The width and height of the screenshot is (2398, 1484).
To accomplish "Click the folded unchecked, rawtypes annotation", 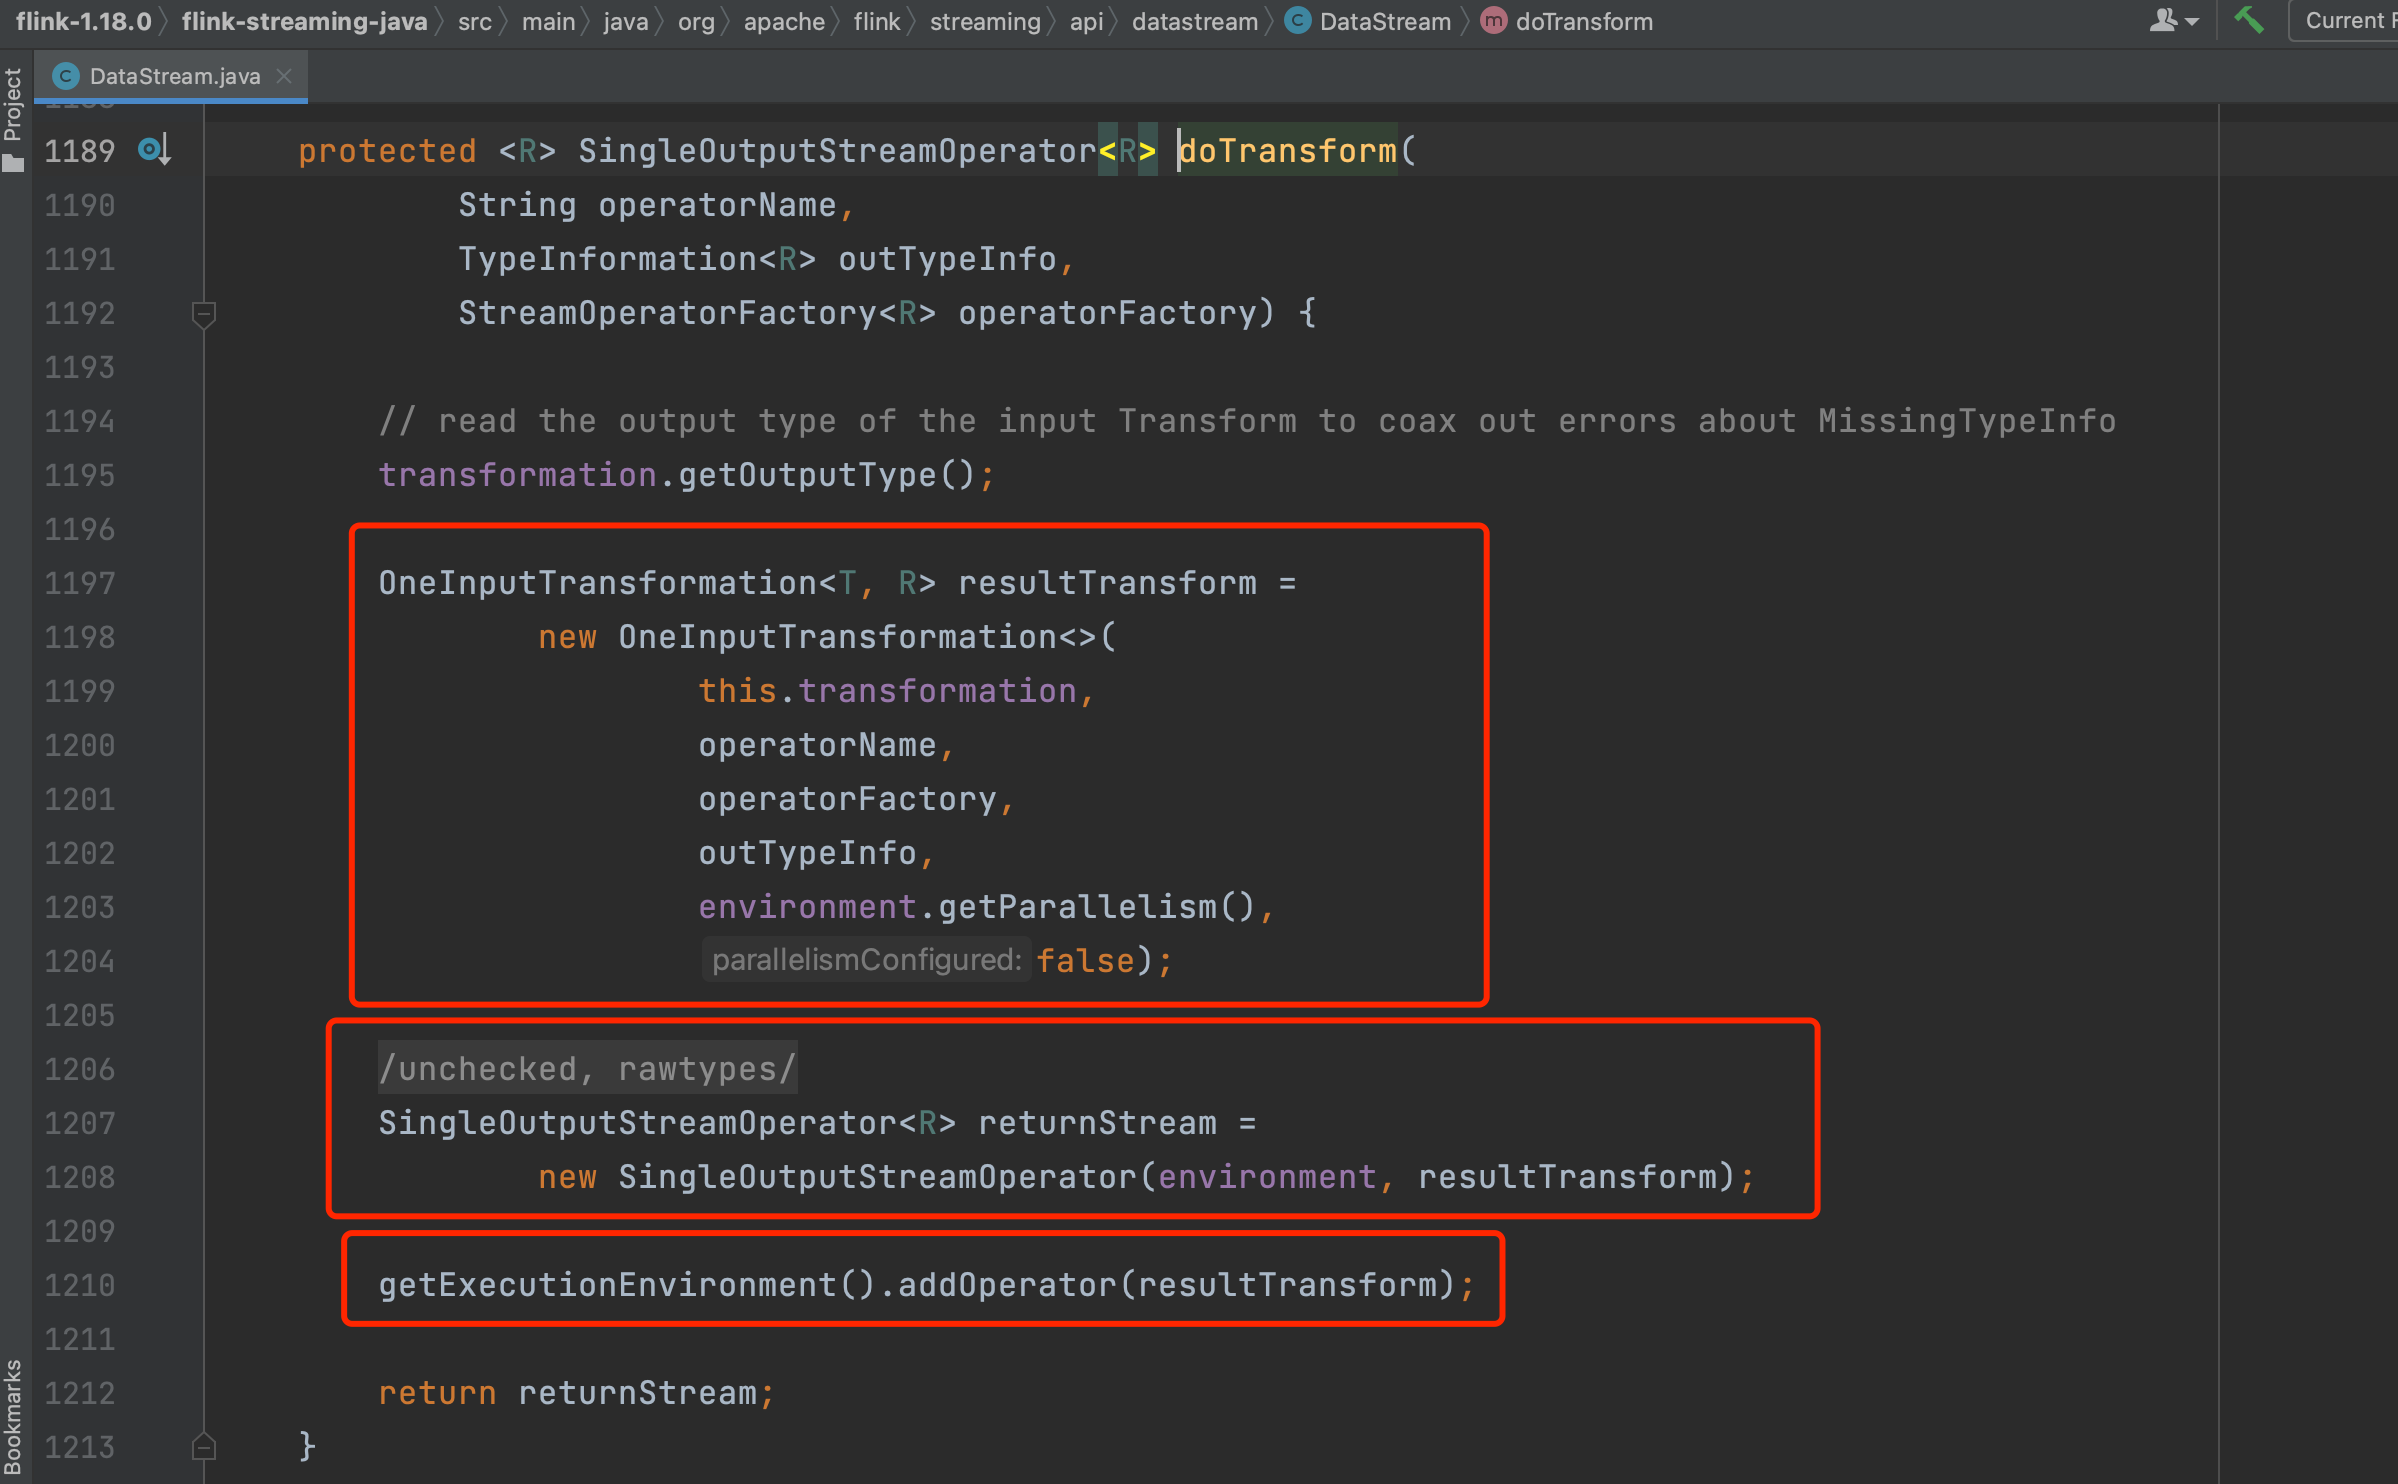I will click(x=587, y=1068).
